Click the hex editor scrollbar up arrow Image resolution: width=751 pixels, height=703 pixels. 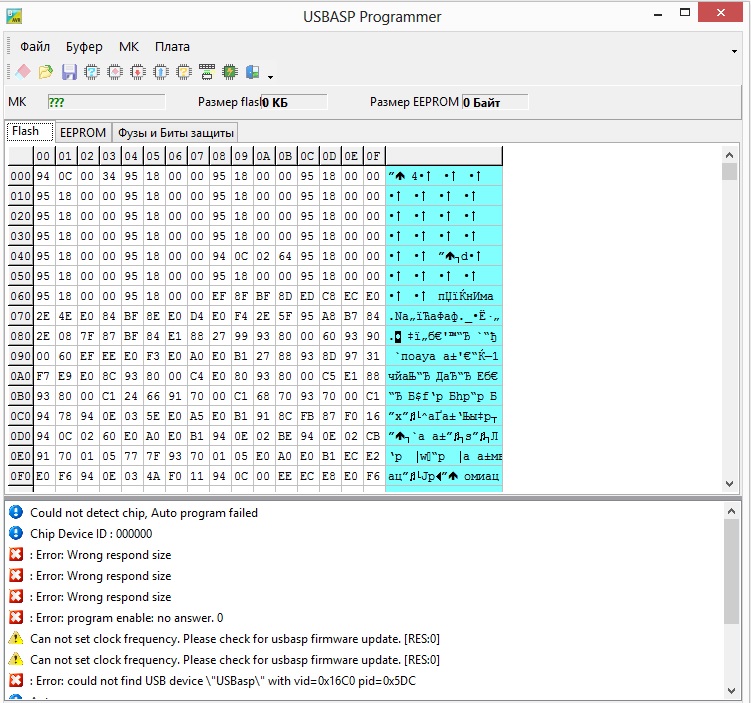coord(729,155)
